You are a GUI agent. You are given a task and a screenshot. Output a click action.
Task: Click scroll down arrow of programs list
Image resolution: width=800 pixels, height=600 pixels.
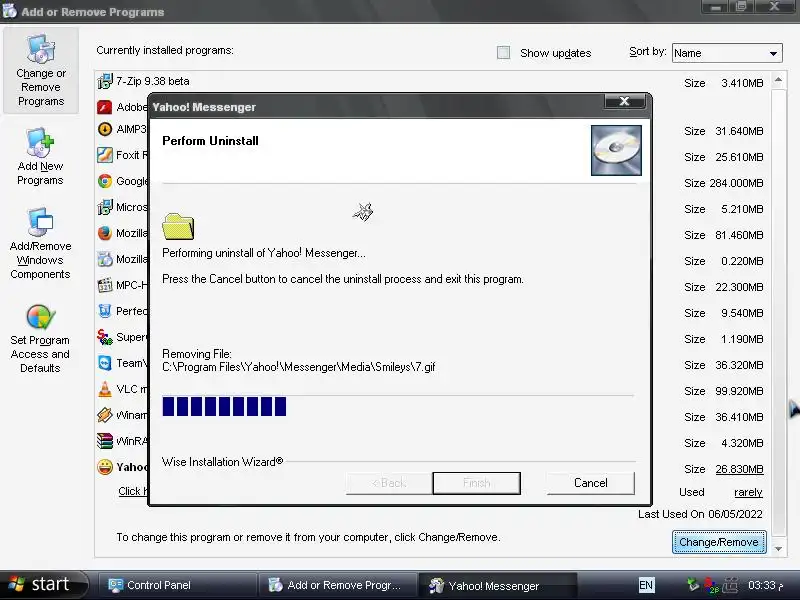click(779, 549)
